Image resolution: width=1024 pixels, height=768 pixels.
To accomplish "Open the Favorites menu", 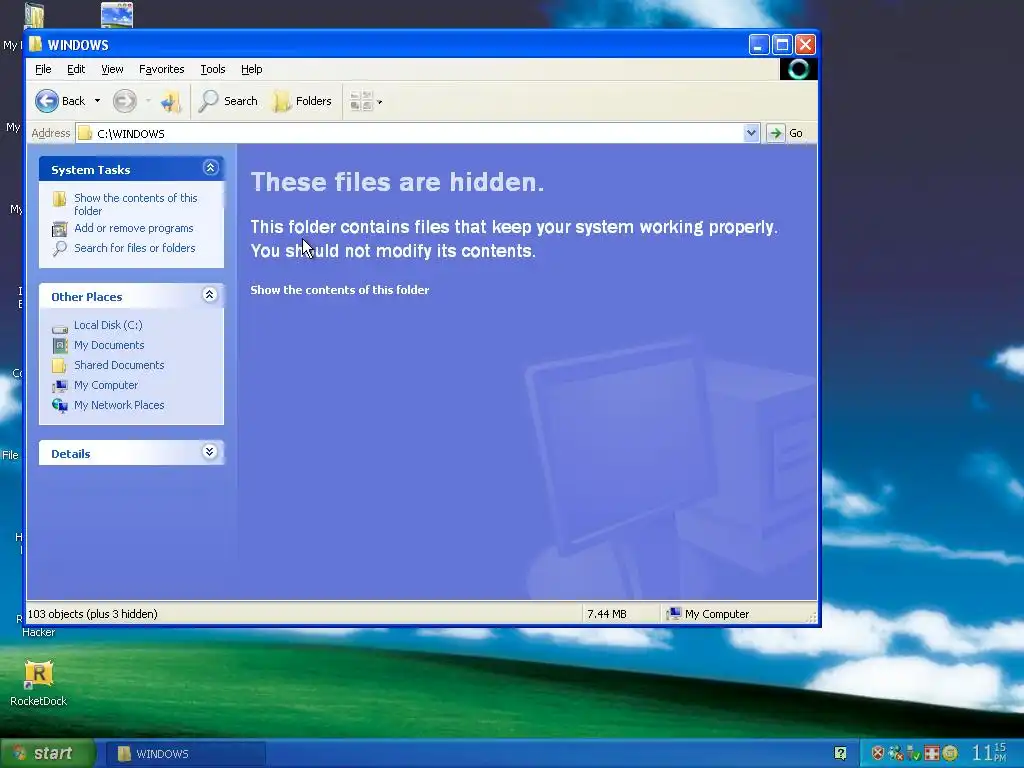I will click(161, 69).
